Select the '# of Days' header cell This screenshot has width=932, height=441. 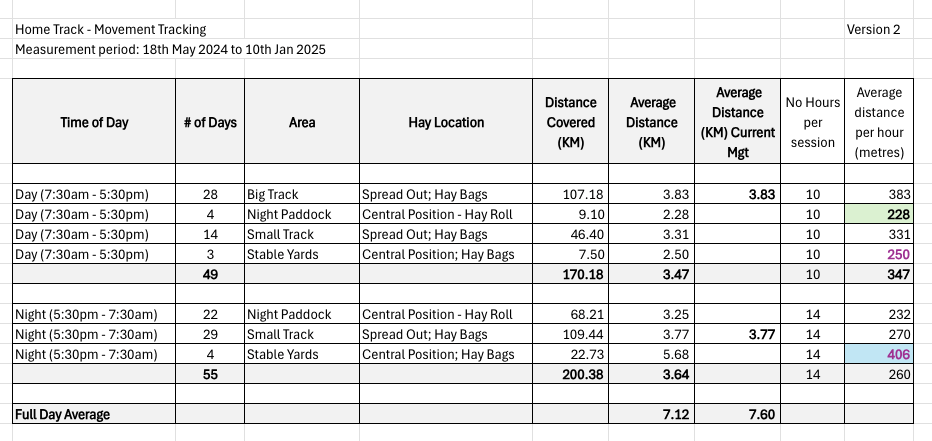[x=210, y=122]
